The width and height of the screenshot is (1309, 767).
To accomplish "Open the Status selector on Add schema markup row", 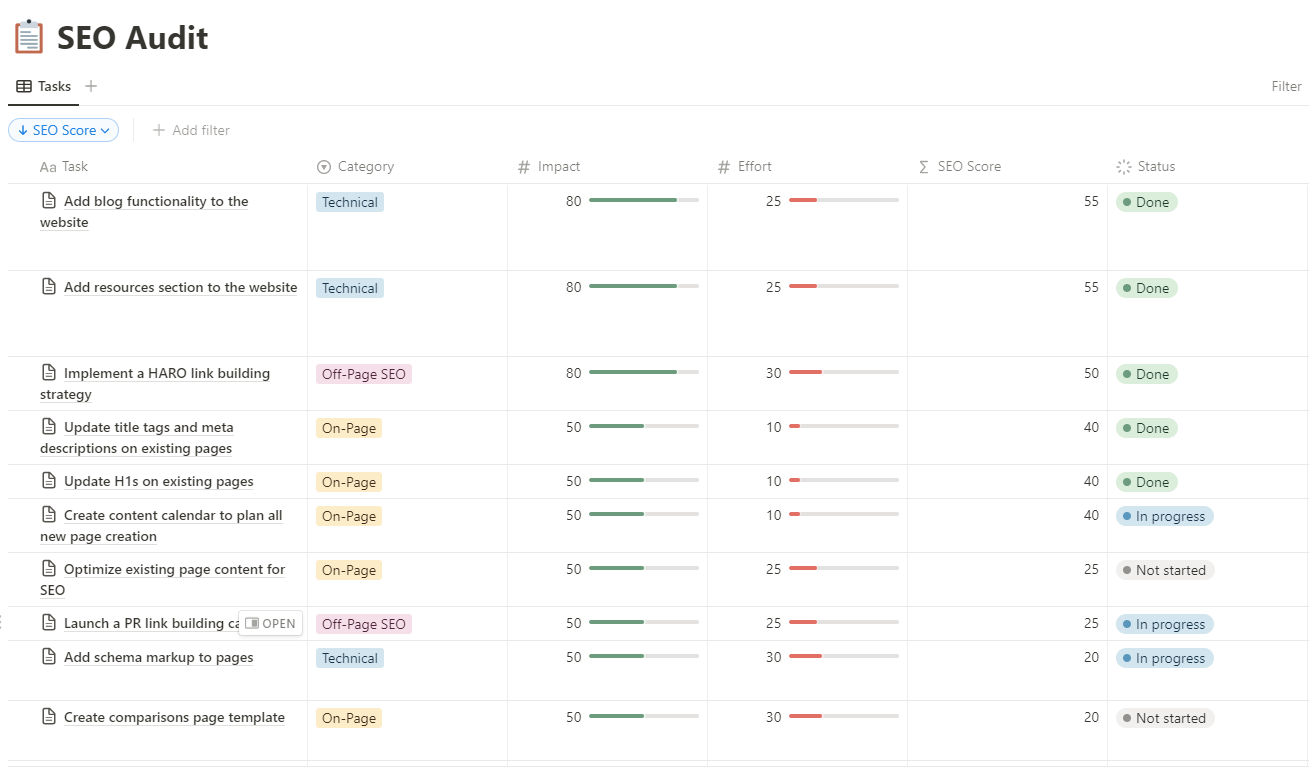I will click(1164, 658).
